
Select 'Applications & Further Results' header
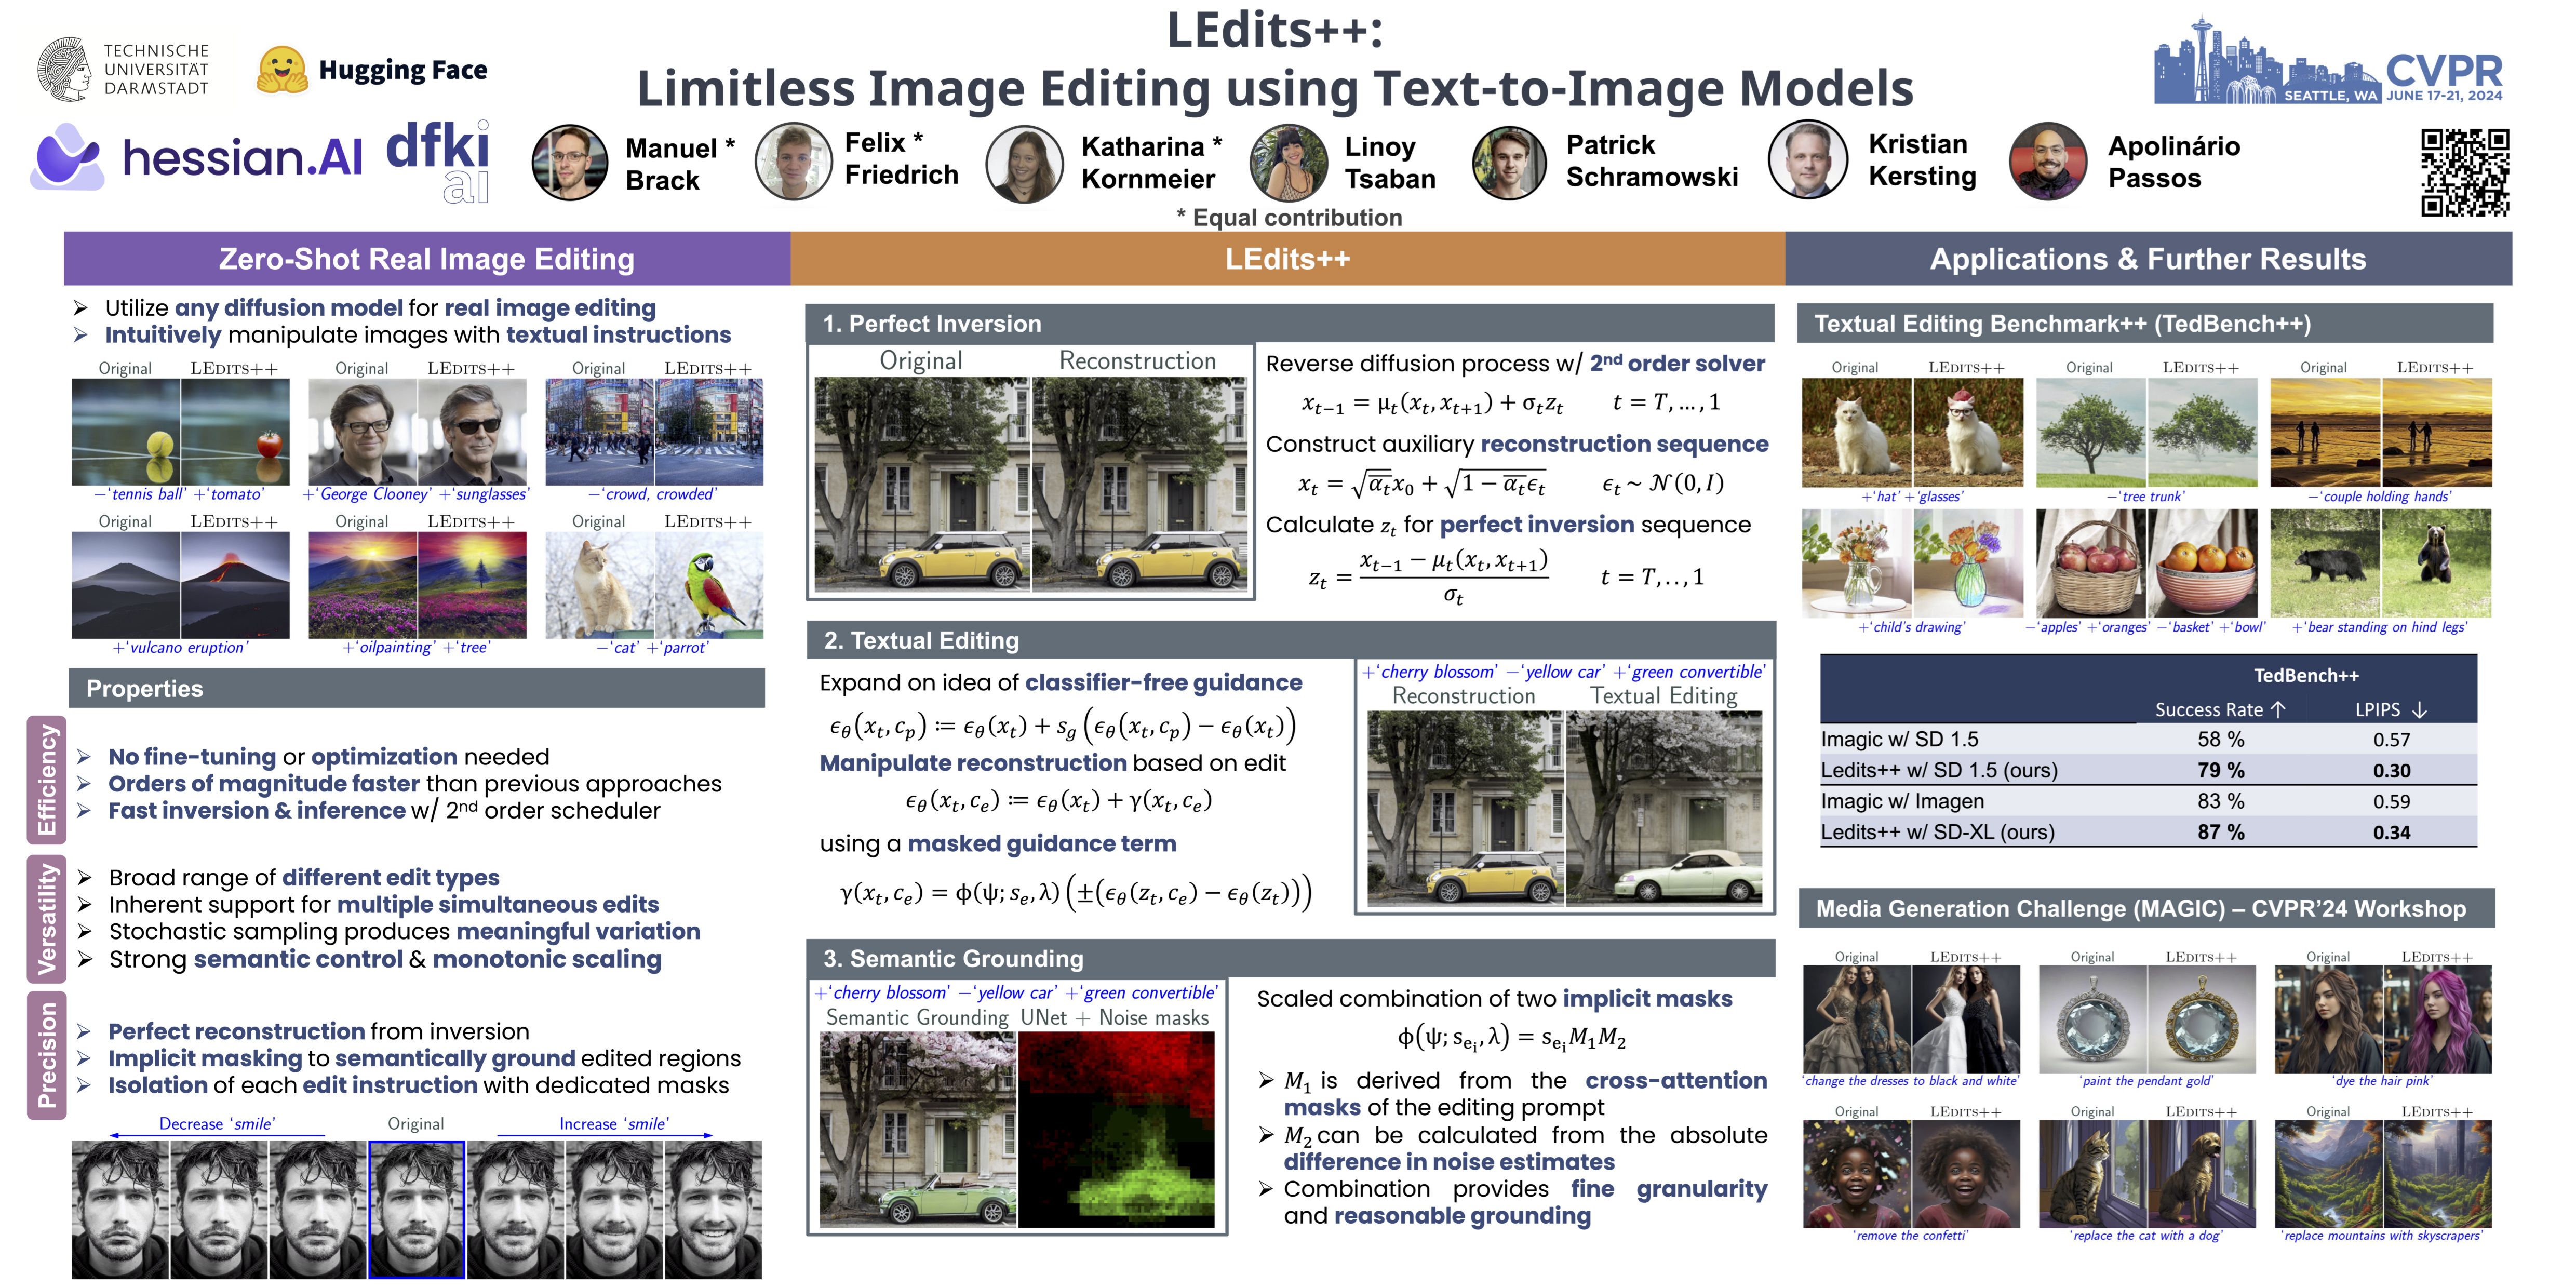coord(2147,259)
